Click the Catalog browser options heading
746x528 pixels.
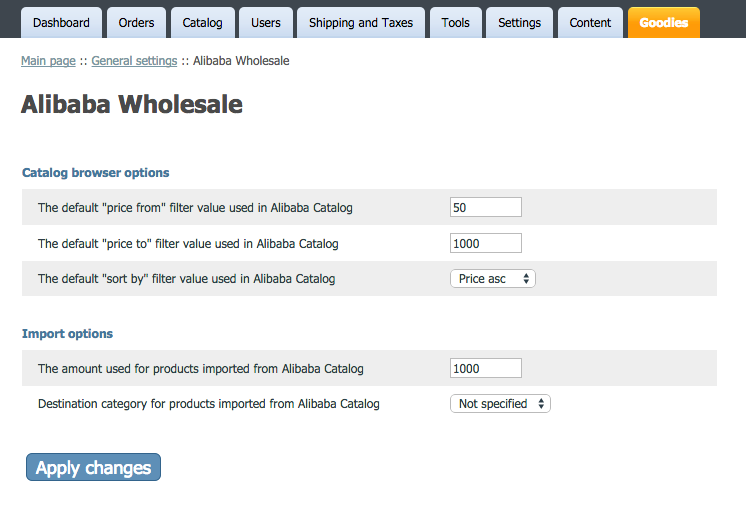tap(96, 173)
